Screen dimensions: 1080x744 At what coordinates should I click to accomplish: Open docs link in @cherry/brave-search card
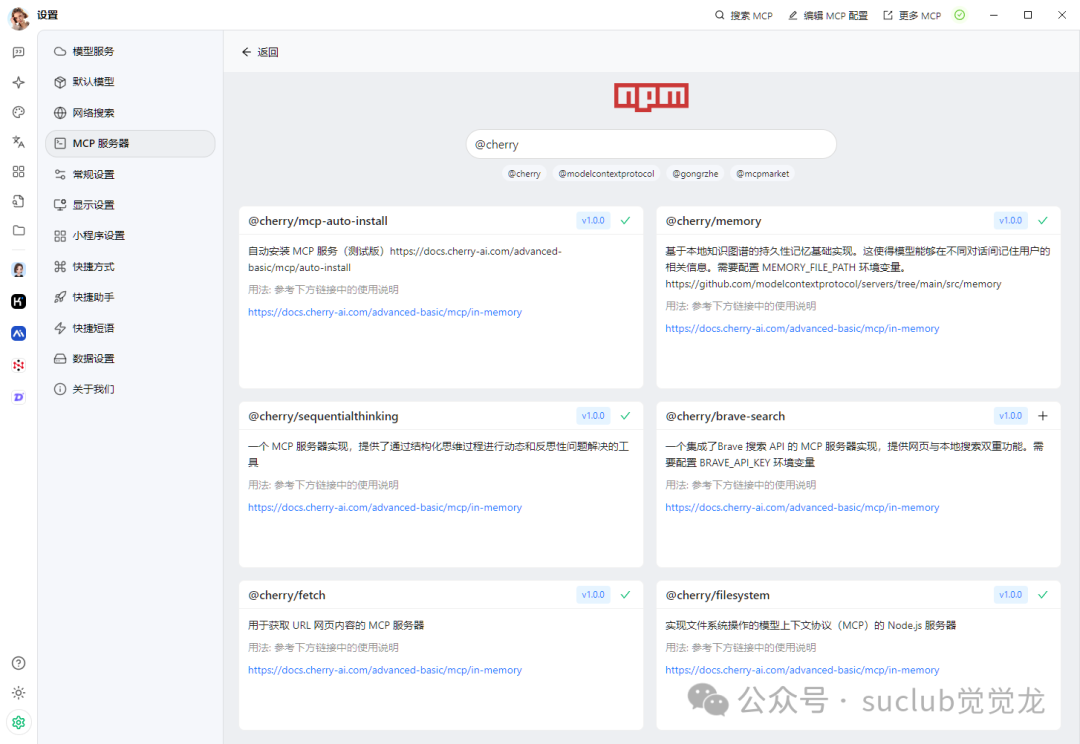tap(802, 508)
